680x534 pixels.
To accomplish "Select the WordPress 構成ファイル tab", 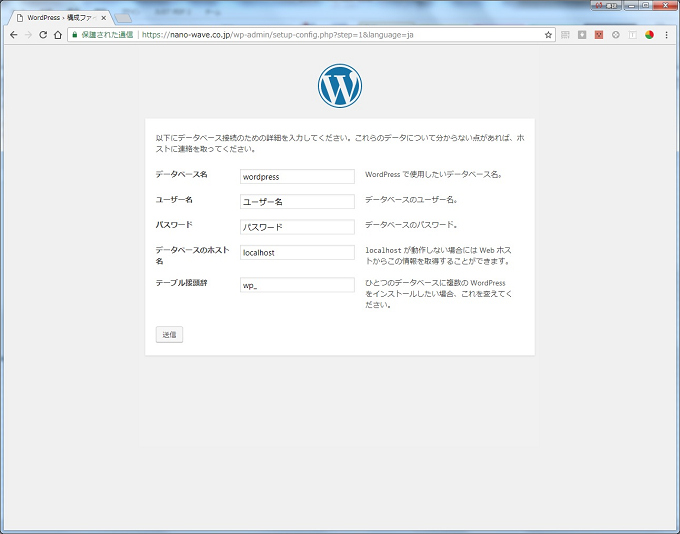I will click(60, 18).
